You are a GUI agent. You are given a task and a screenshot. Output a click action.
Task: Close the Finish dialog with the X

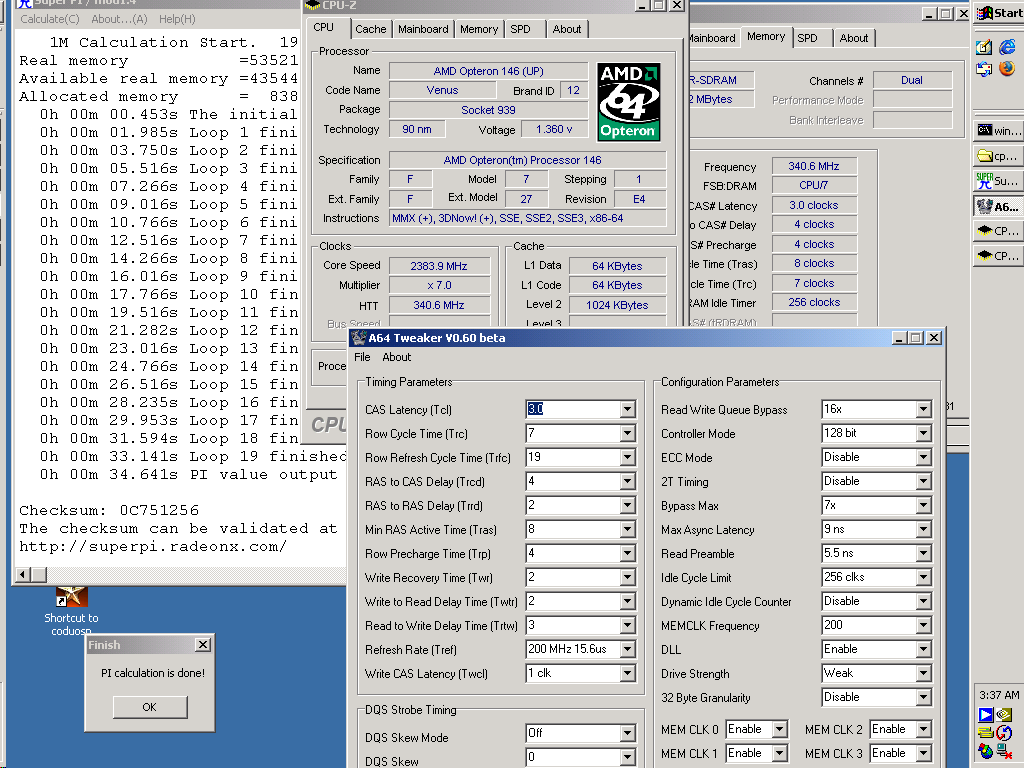click(x=203, y=645)
